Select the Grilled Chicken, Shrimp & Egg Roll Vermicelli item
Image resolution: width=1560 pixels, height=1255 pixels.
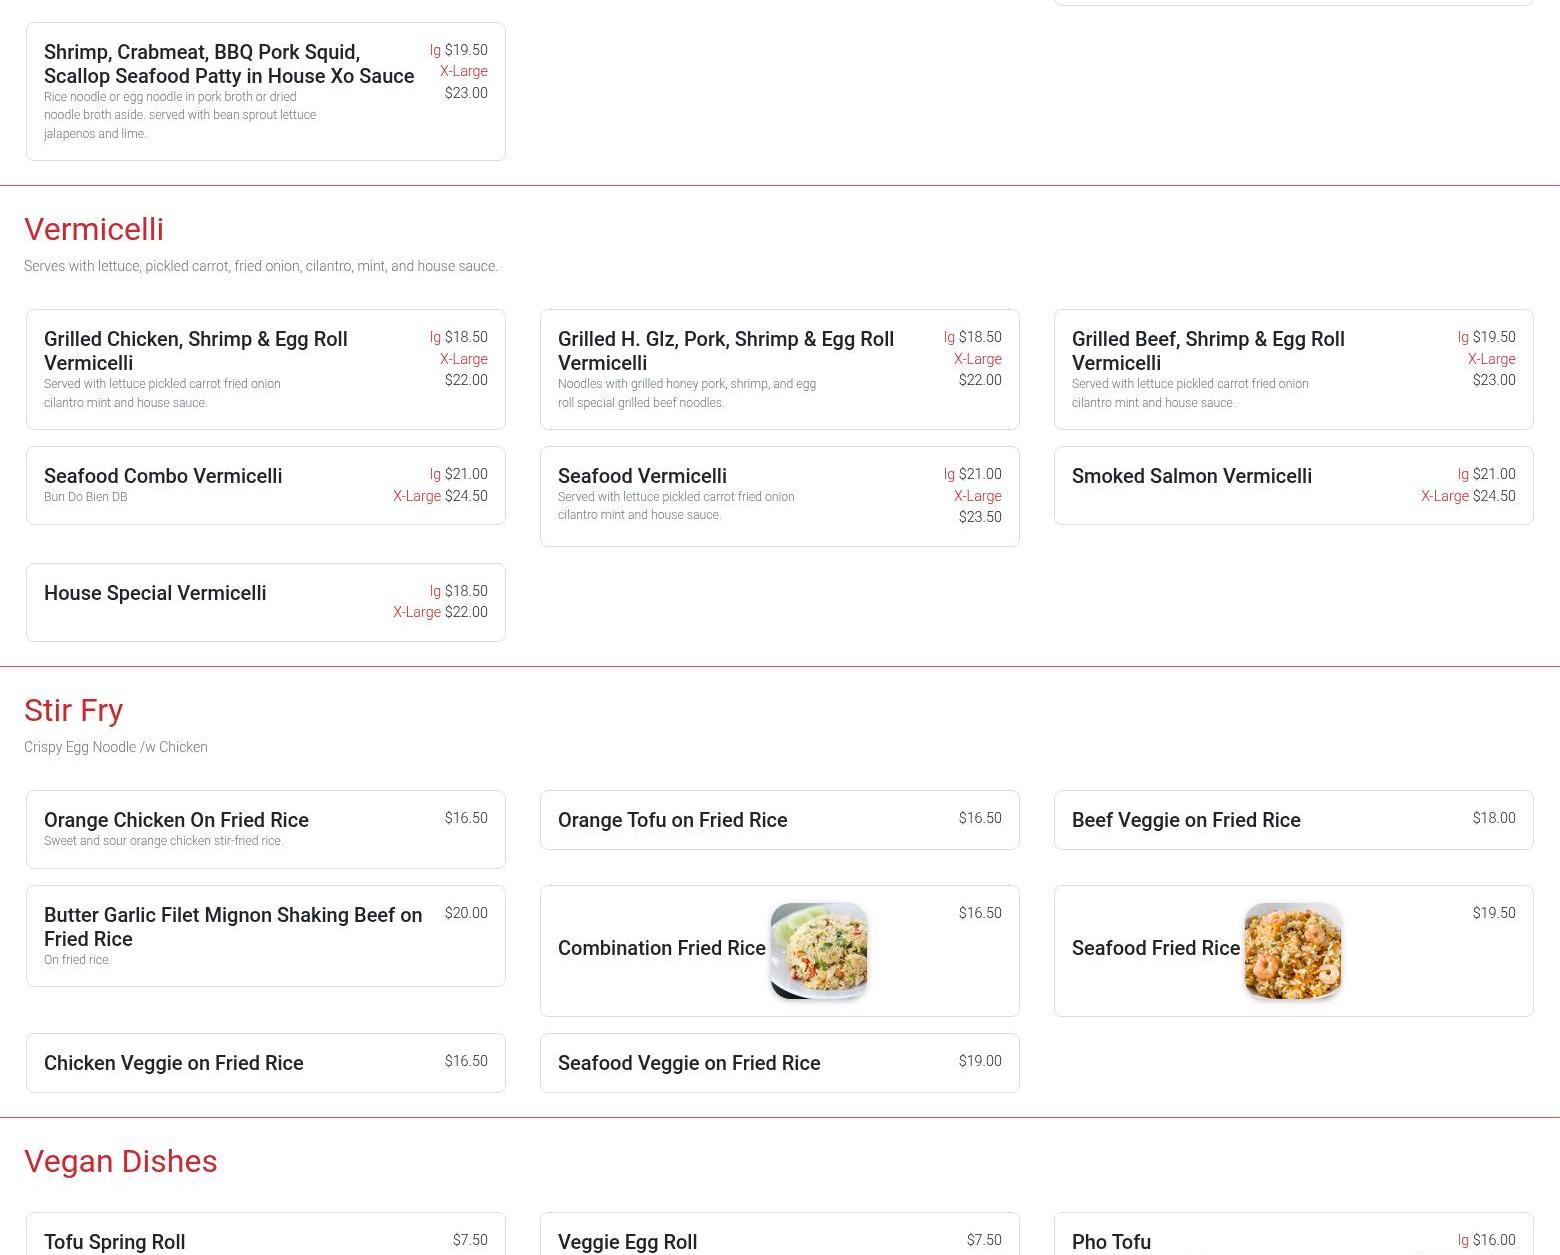(x=266, y=369)
